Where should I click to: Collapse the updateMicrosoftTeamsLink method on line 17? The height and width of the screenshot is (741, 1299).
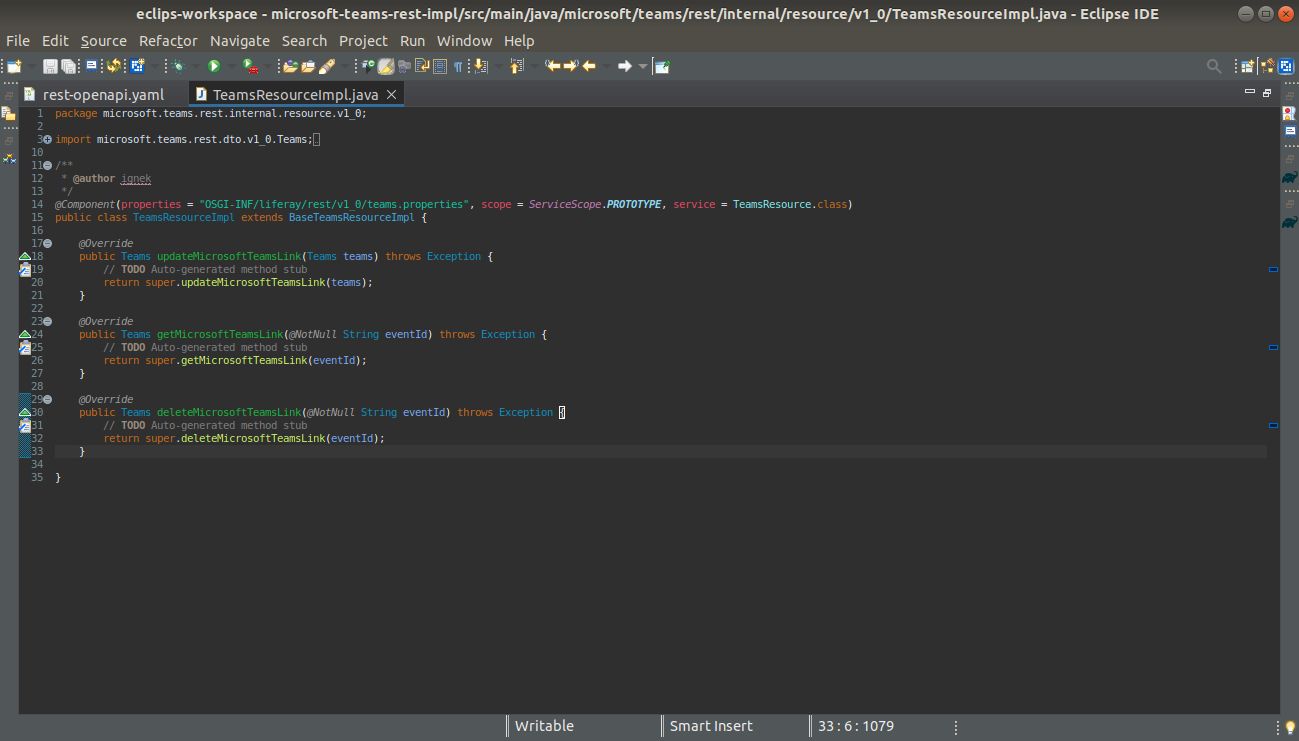47,244
